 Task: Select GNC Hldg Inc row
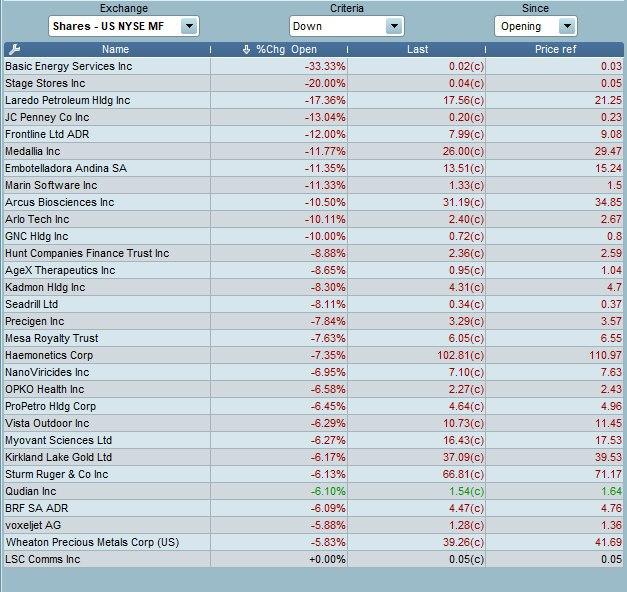pos(314,236)
